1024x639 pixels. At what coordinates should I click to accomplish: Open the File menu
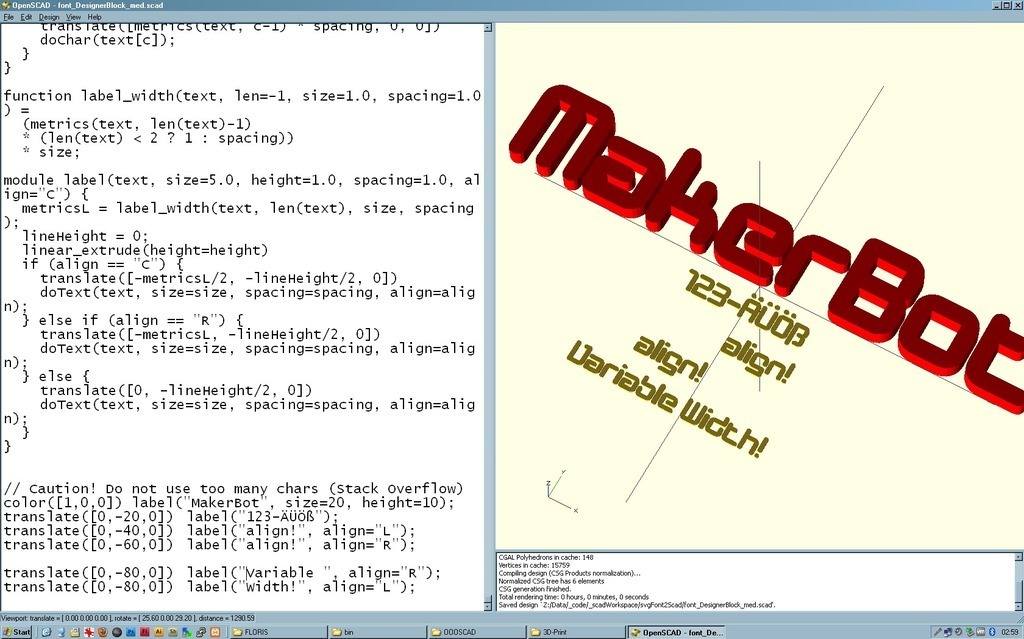[x=8, y=17]
